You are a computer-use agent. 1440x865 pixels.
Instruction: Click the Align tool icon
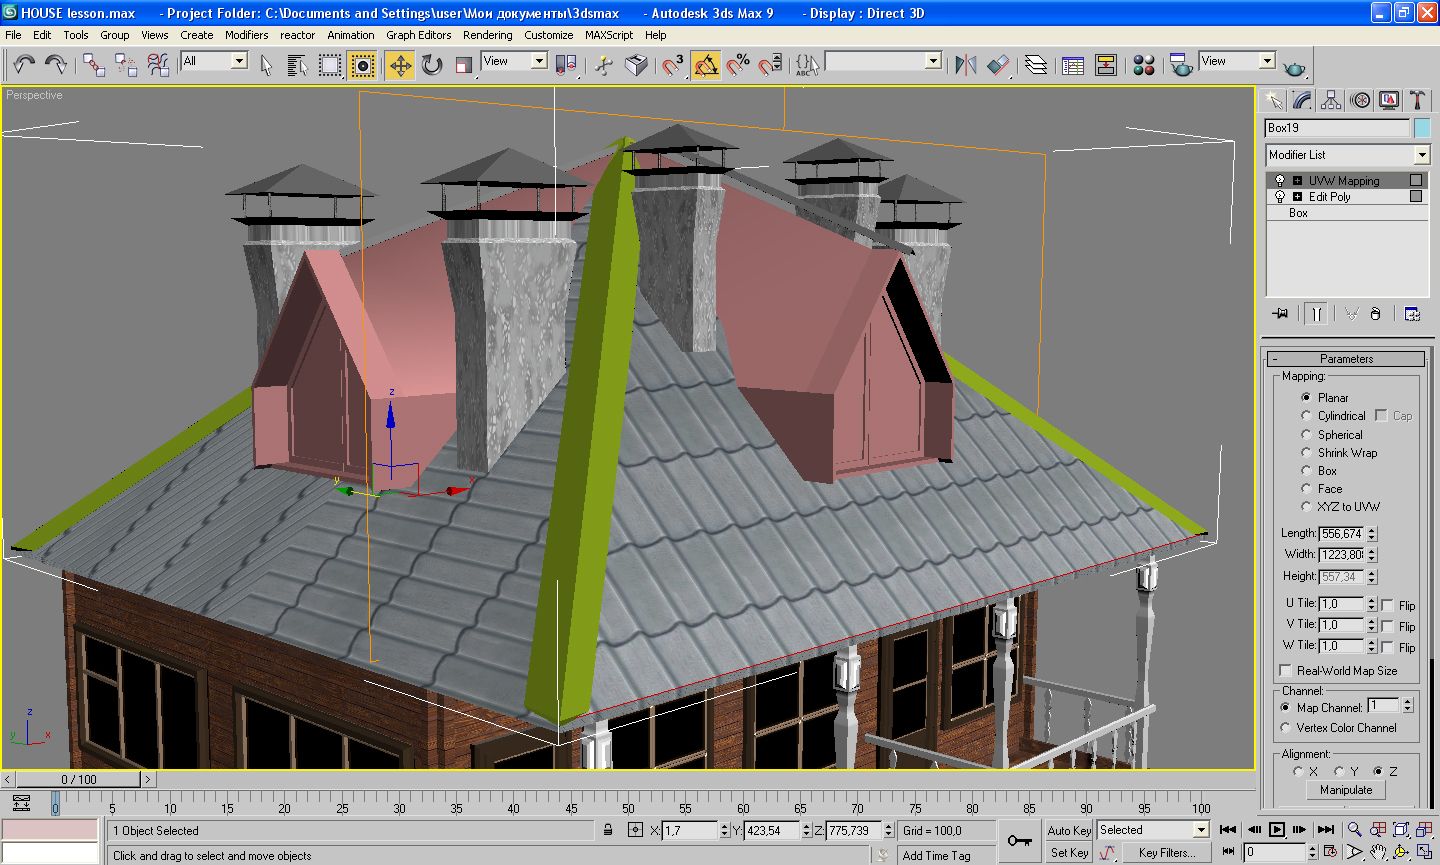click(x=998, y=65)
